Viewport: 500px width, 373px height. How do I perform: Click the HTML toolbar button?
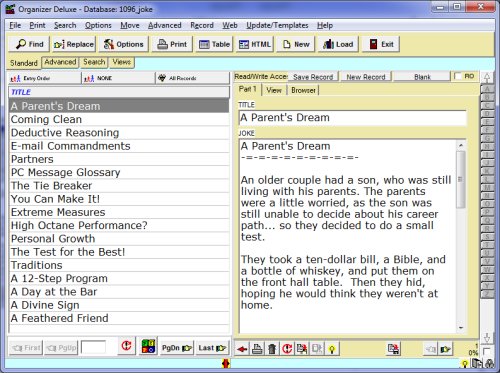pos(255,44)
